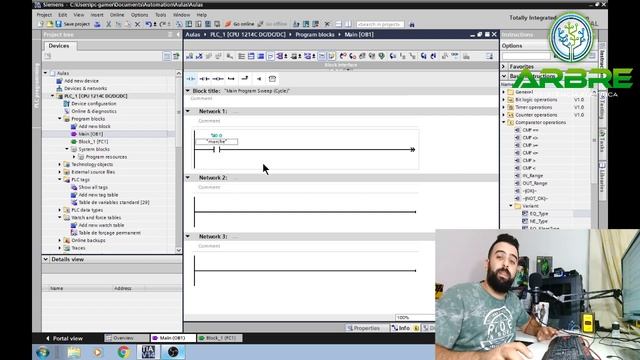This screenshot has width=640, height=360.
Task: Click the Close all networks icon
Action: pos(260,56)
